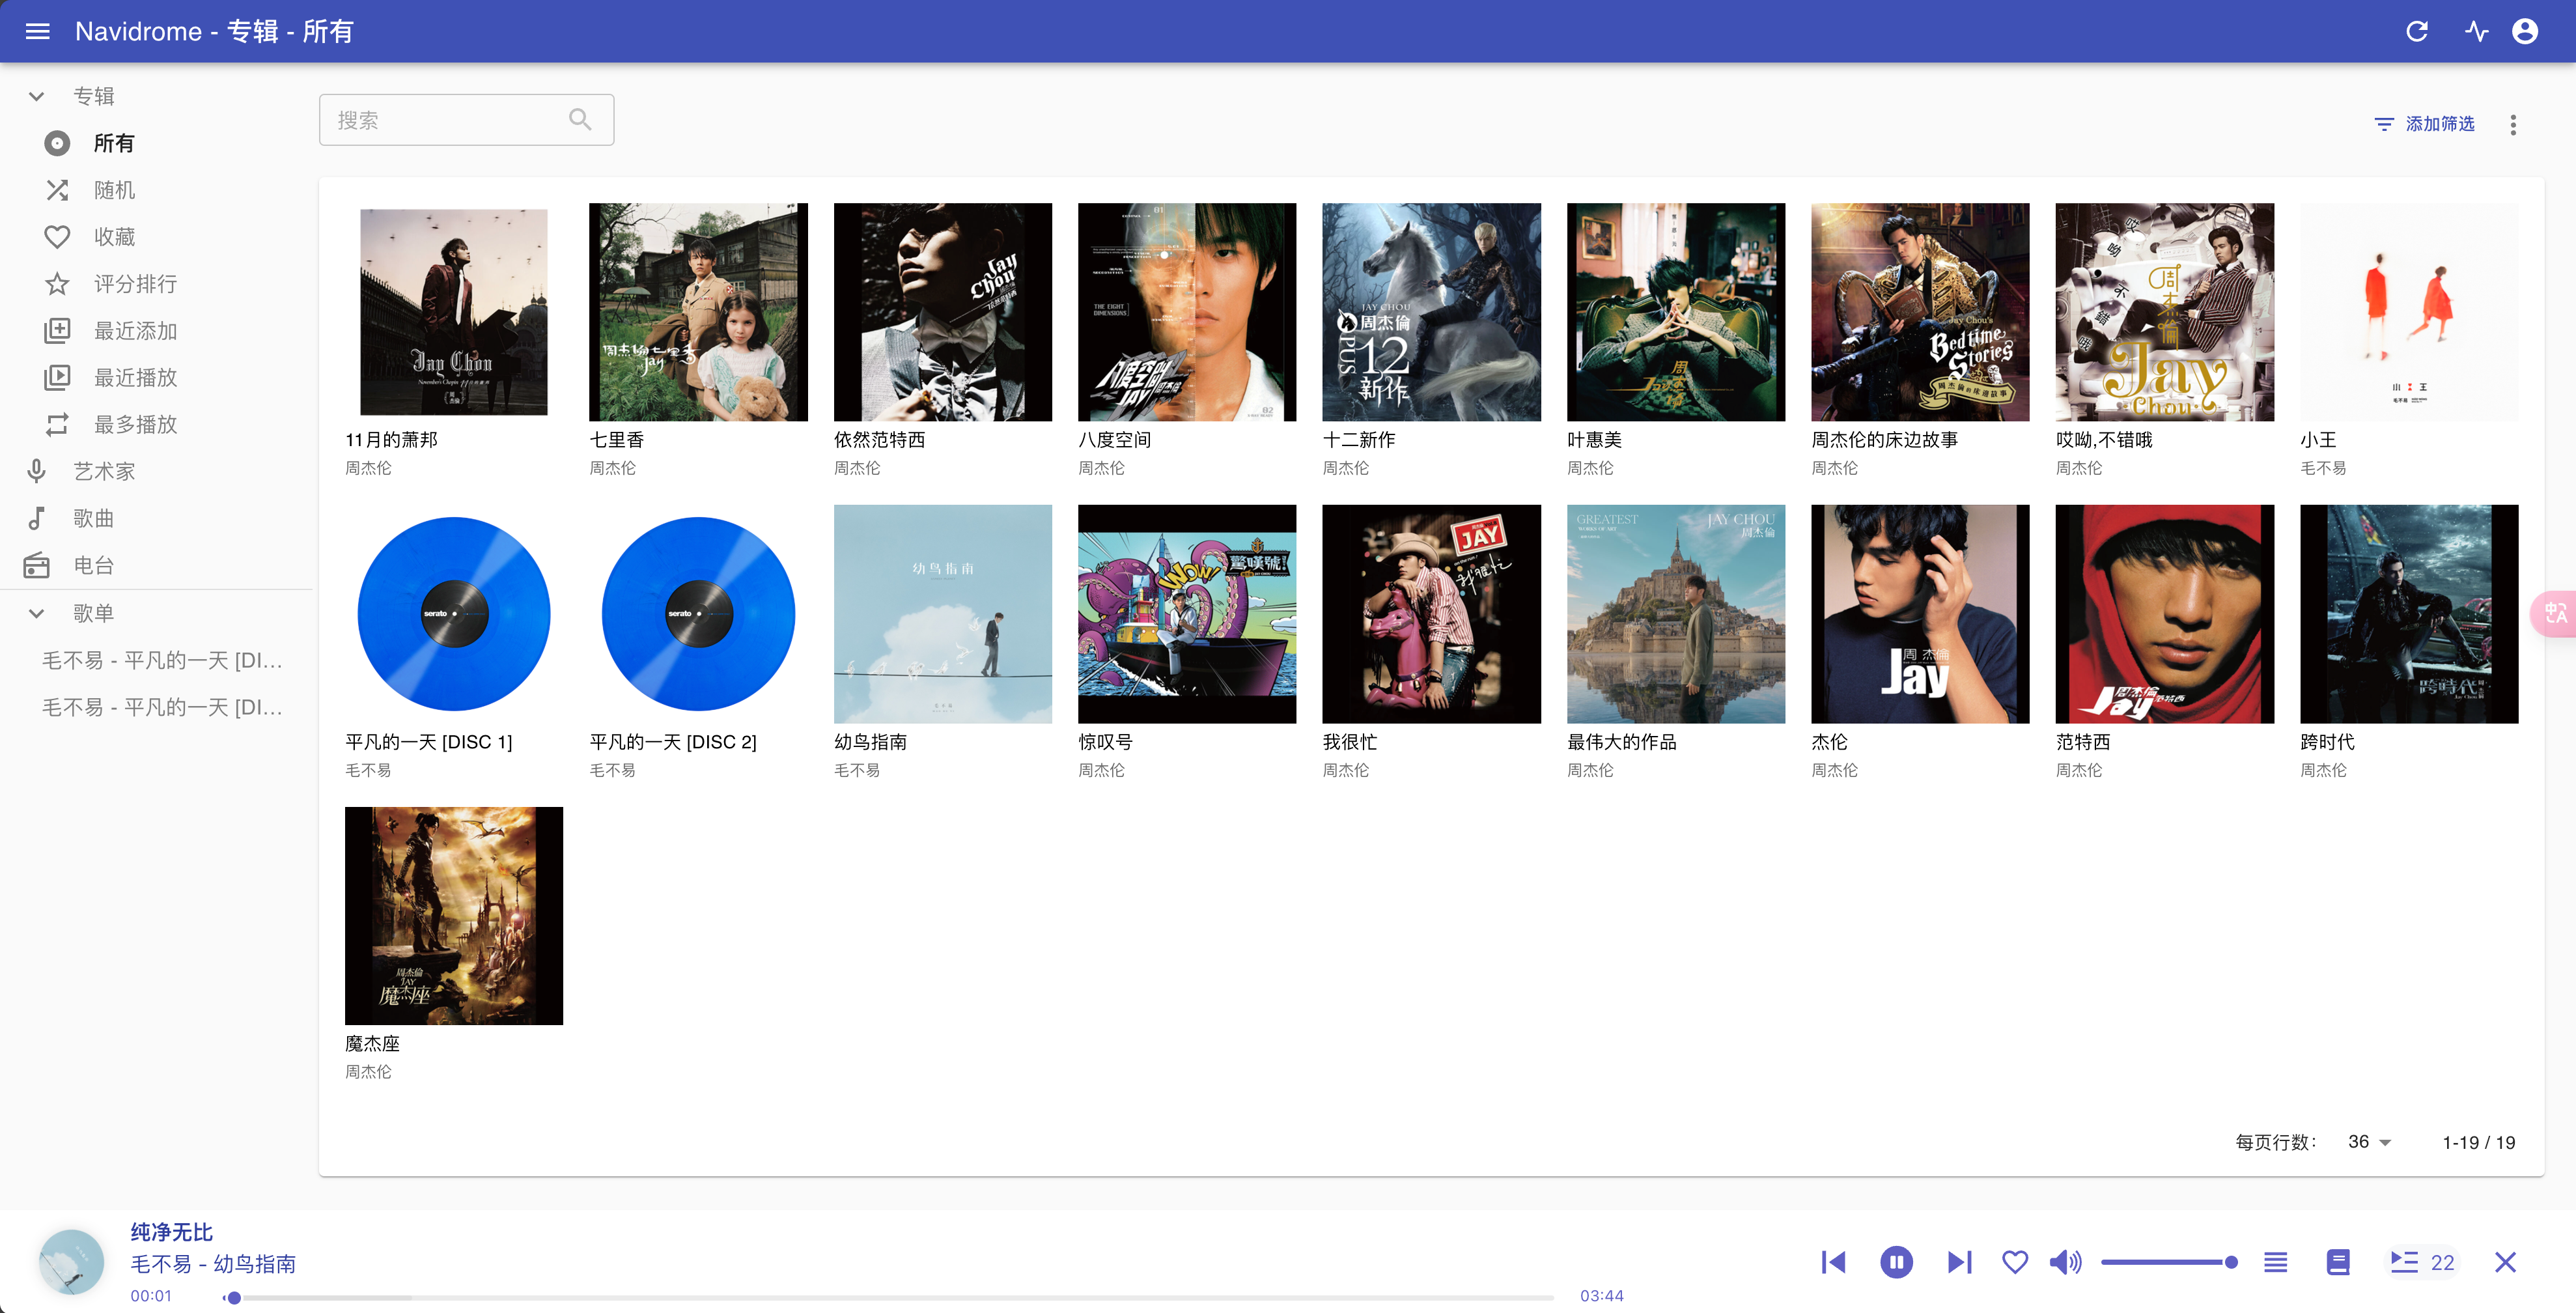The width and height of the screenshot is (2576, 1313).
Task: Open 最近添加 recently added albums
Action: [156, 331]
